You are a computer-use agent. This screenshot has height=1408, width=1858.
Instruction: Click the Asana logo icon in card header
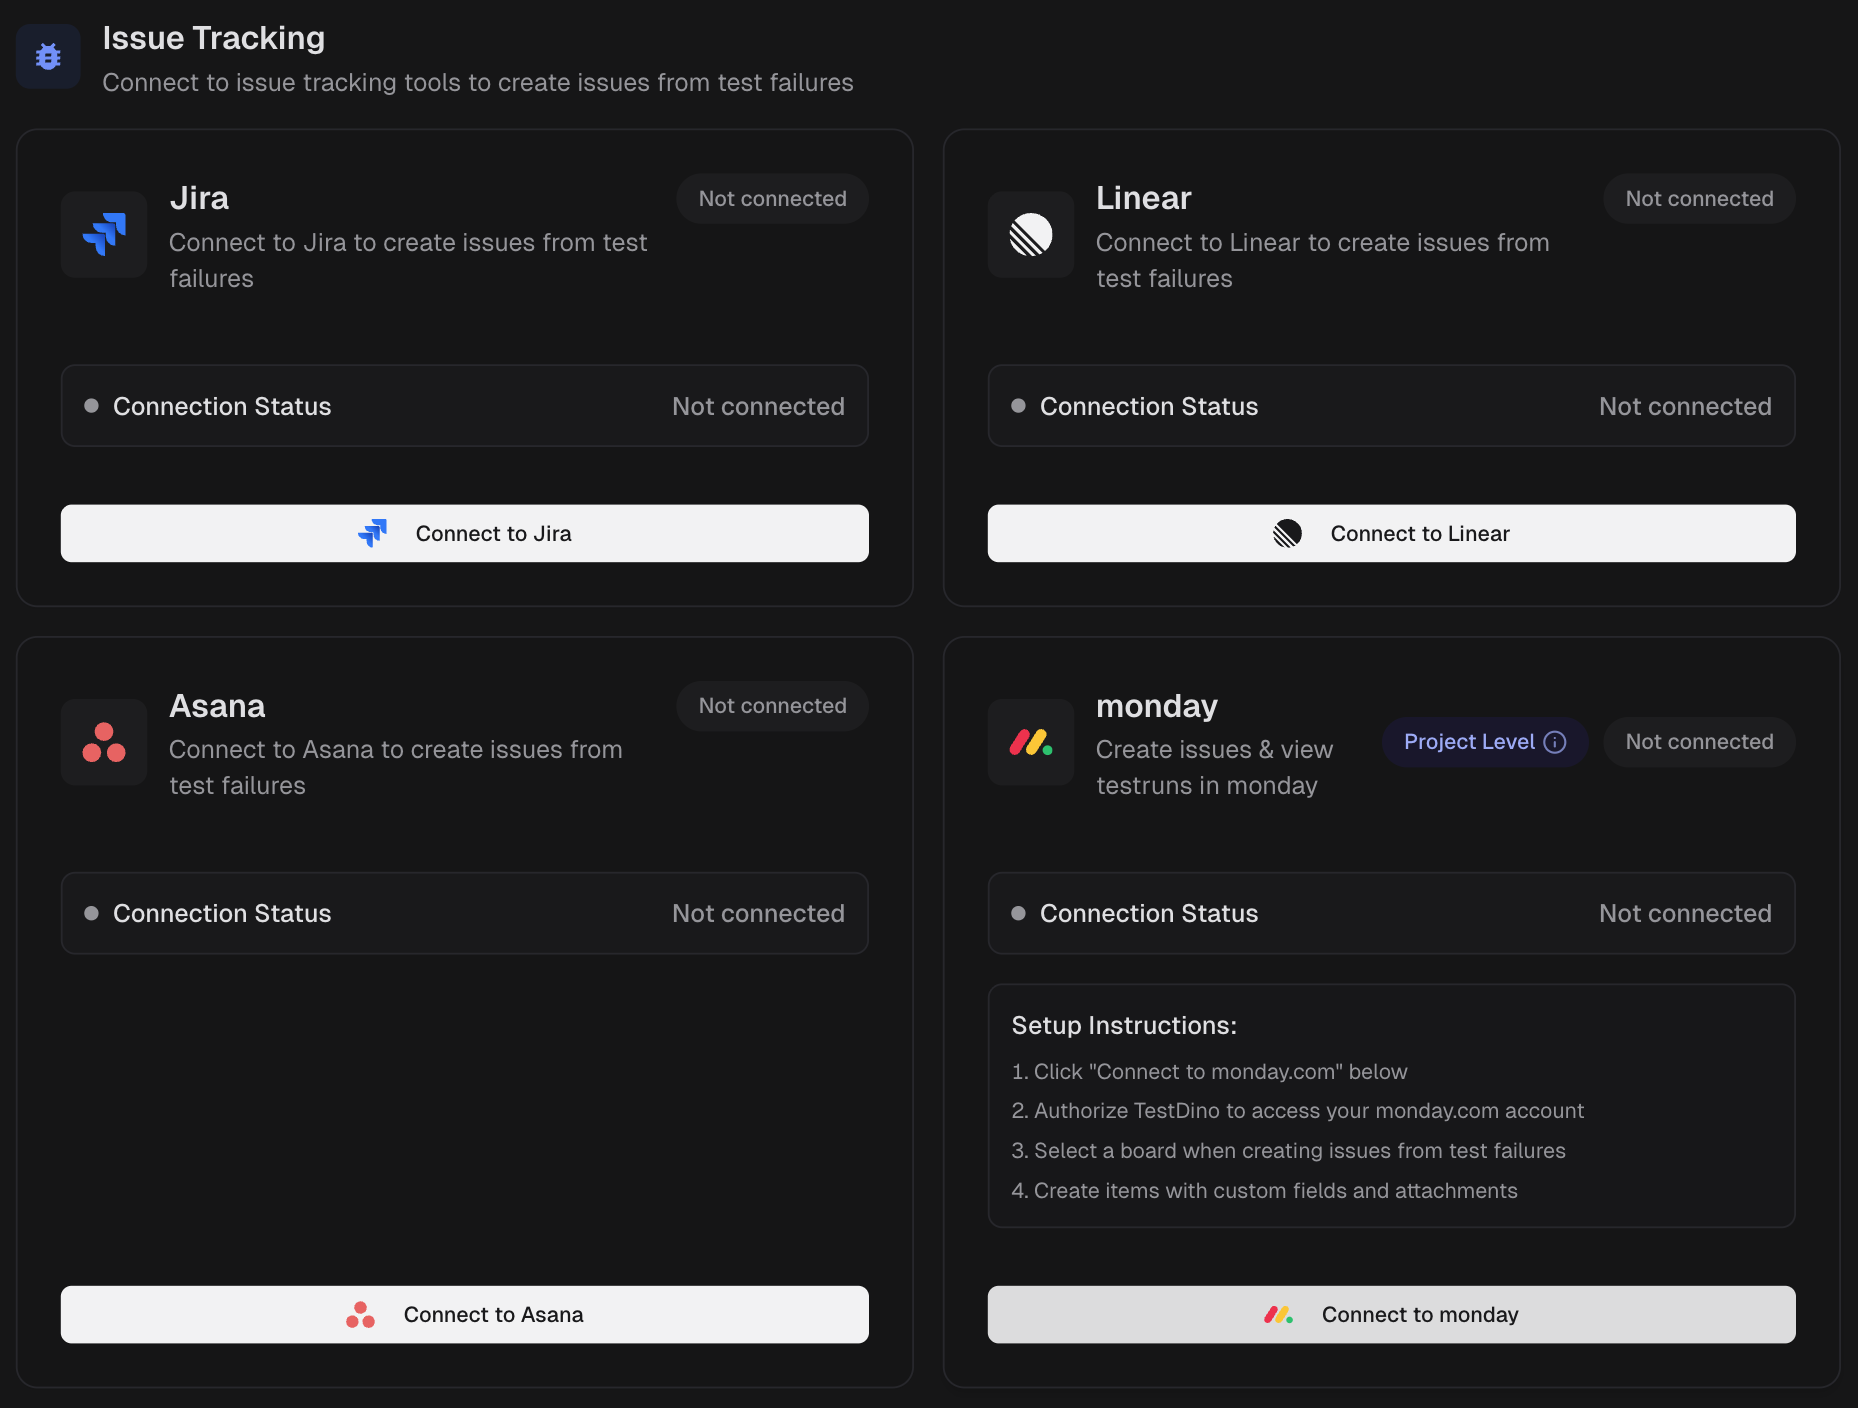tap(104, 742)
